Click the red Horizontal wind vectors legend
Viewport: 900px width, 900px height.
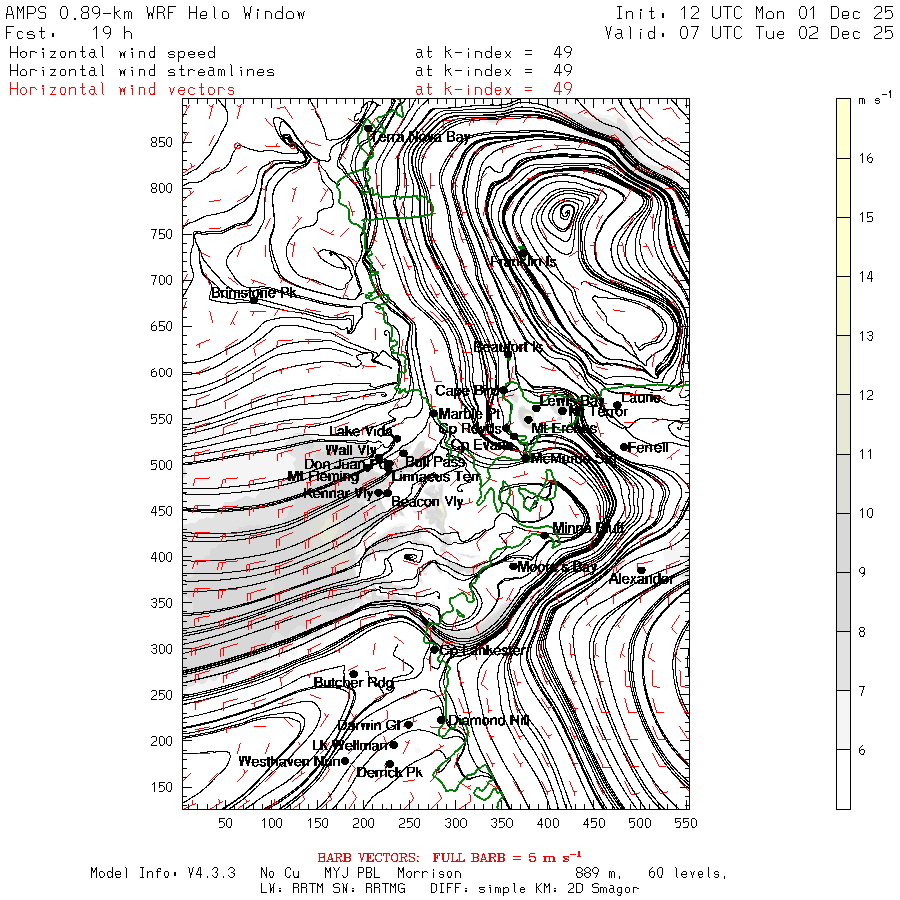(122, 90)
